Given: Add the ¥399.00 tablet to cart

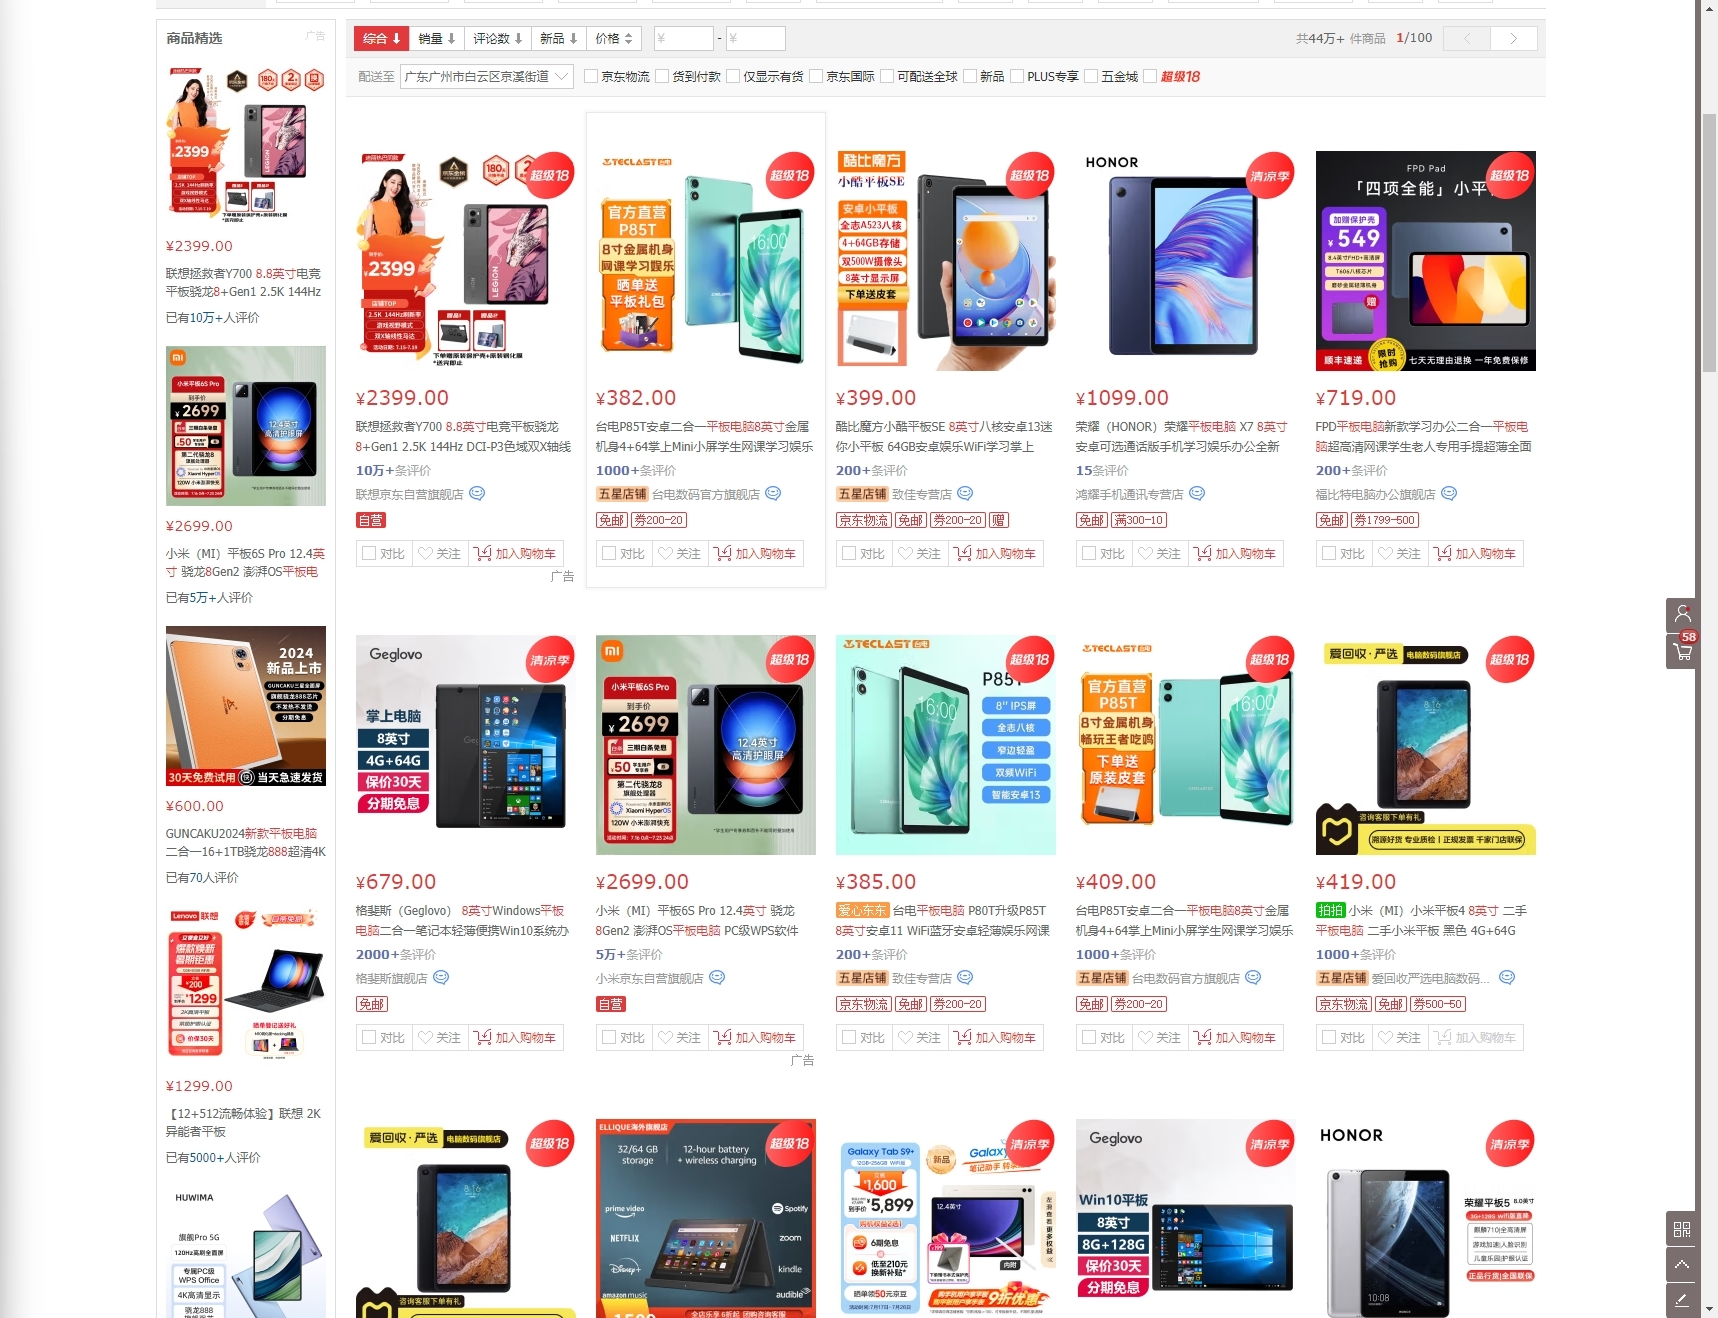Looking at the screenshot, I should coord(995,553).
